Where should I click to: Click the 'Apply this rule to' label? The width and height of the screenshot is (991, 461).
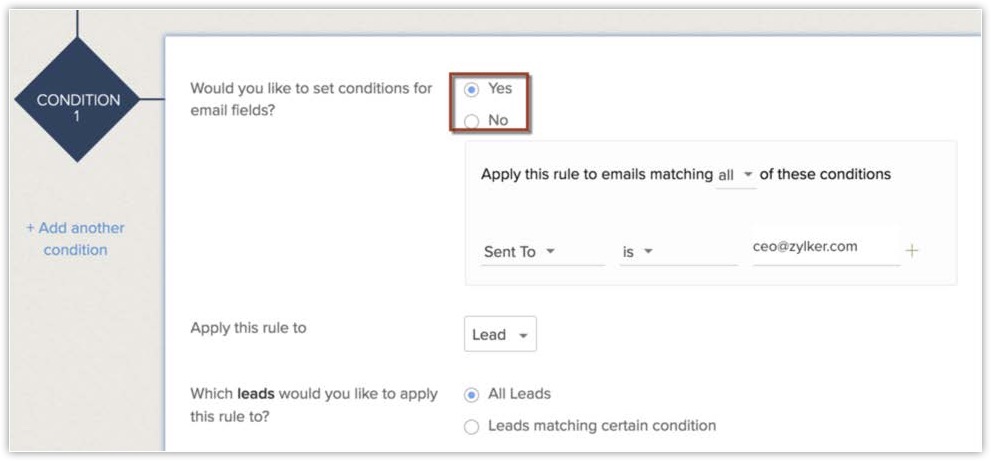[x=249, y=328]
